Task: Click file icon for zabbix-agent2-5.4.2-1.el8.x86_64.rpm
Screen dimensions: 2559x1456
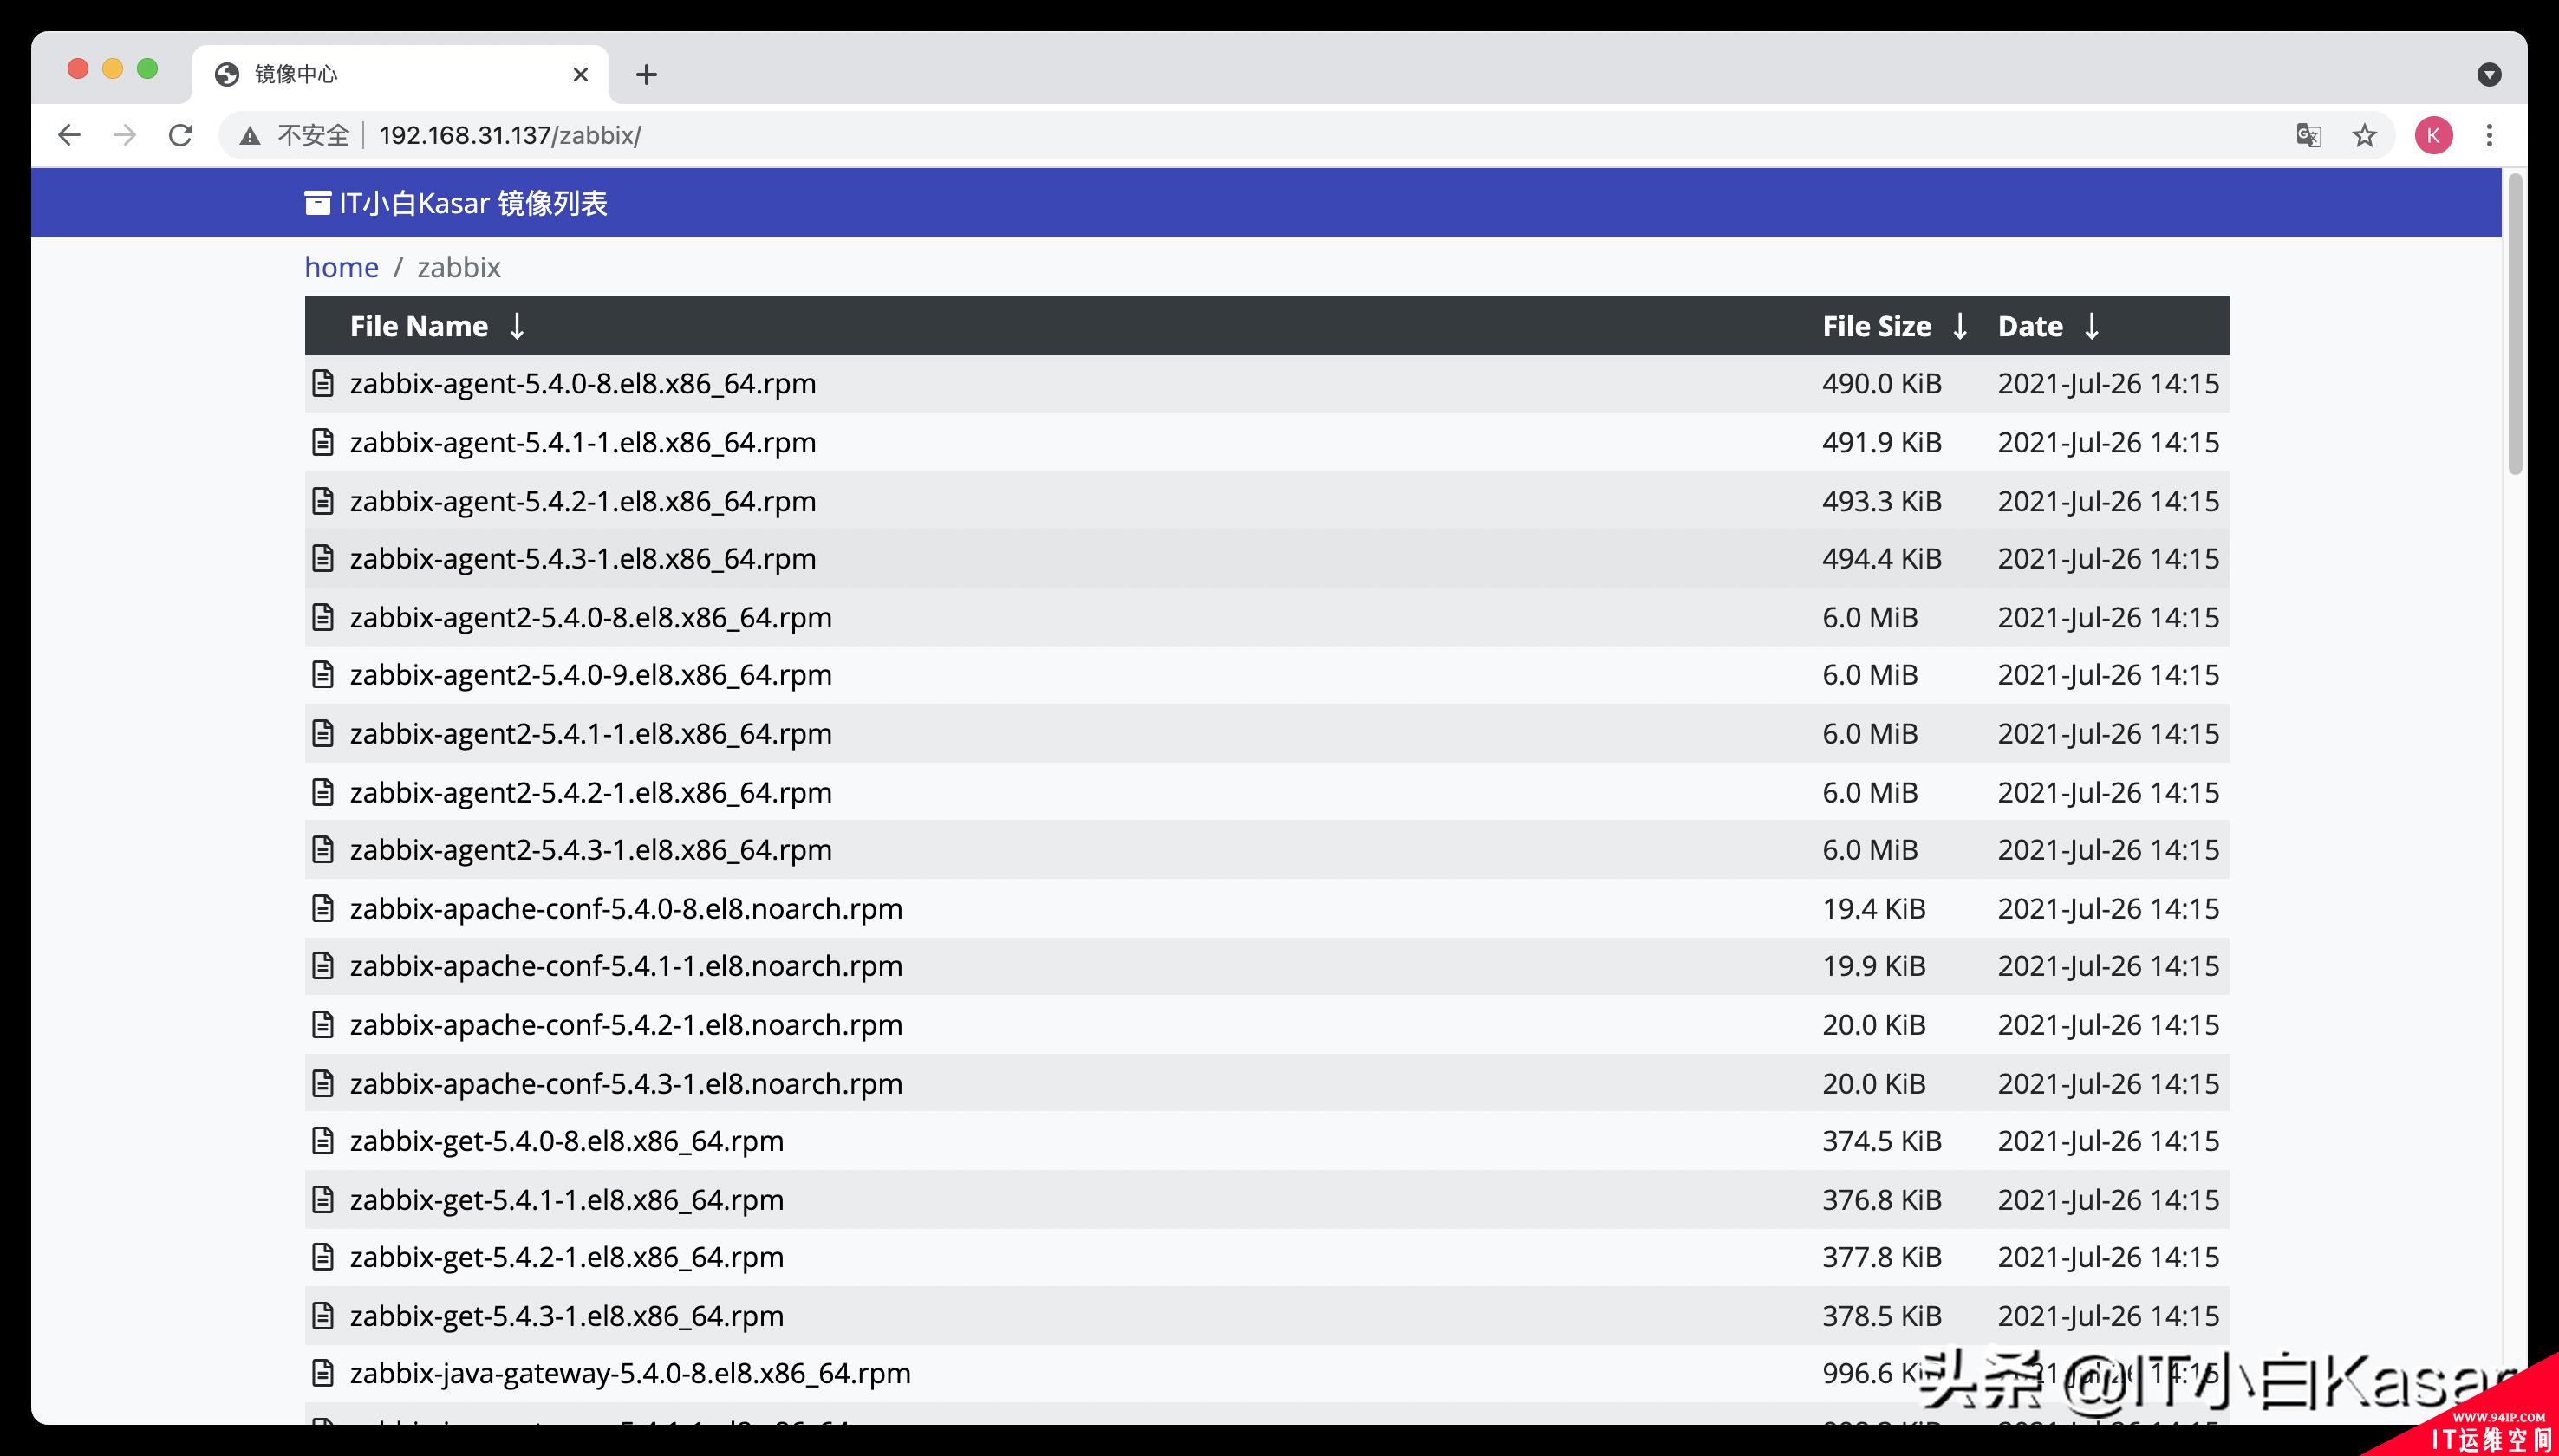Action: point(322,792)
